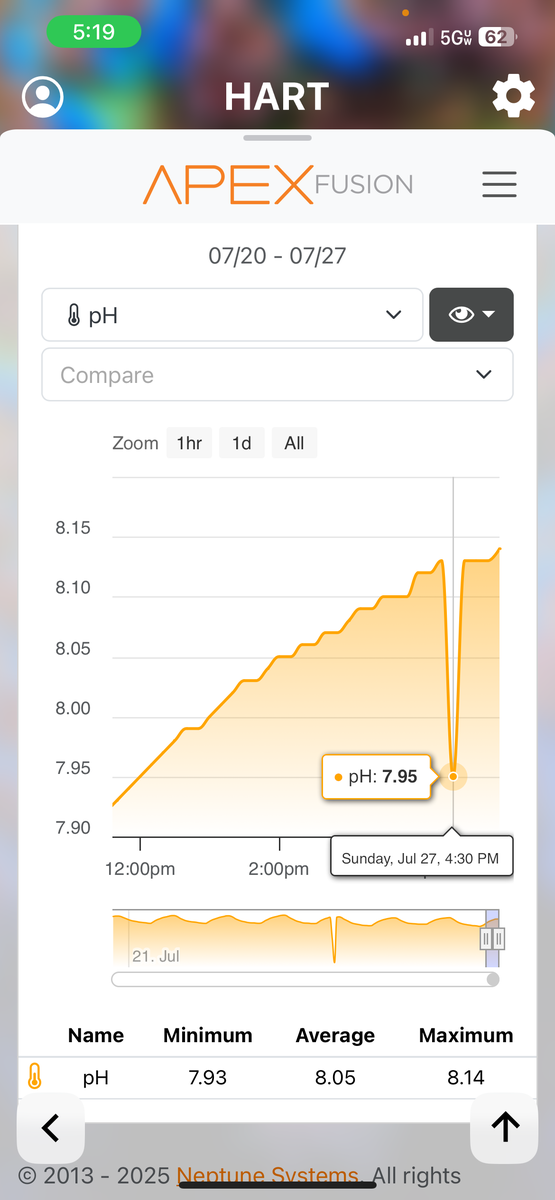Select the 1d zoom option

coord(242,443)
